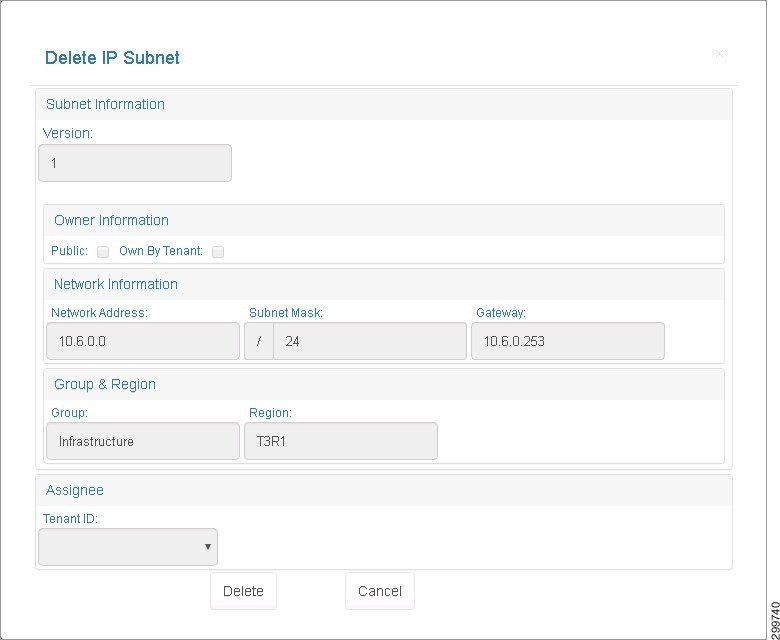Click the Assignee section header
Viewport: 780px width, 640px height.
point(384,490)
